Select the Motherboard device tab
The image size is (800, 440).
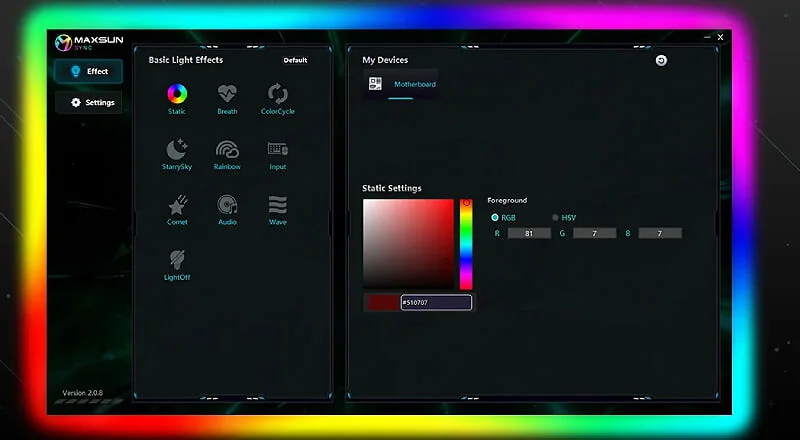401,84
